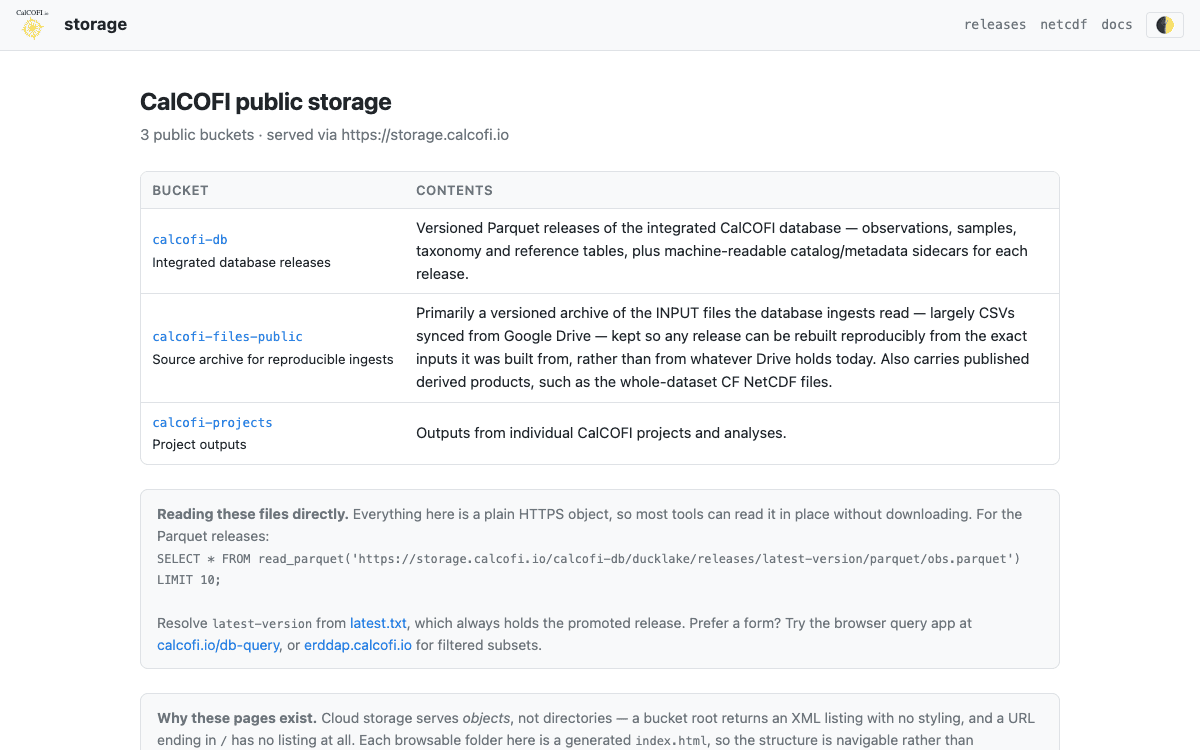Click the CONTENTS column header
Viewport: 1200px width, 750px height.
point(454,191)
